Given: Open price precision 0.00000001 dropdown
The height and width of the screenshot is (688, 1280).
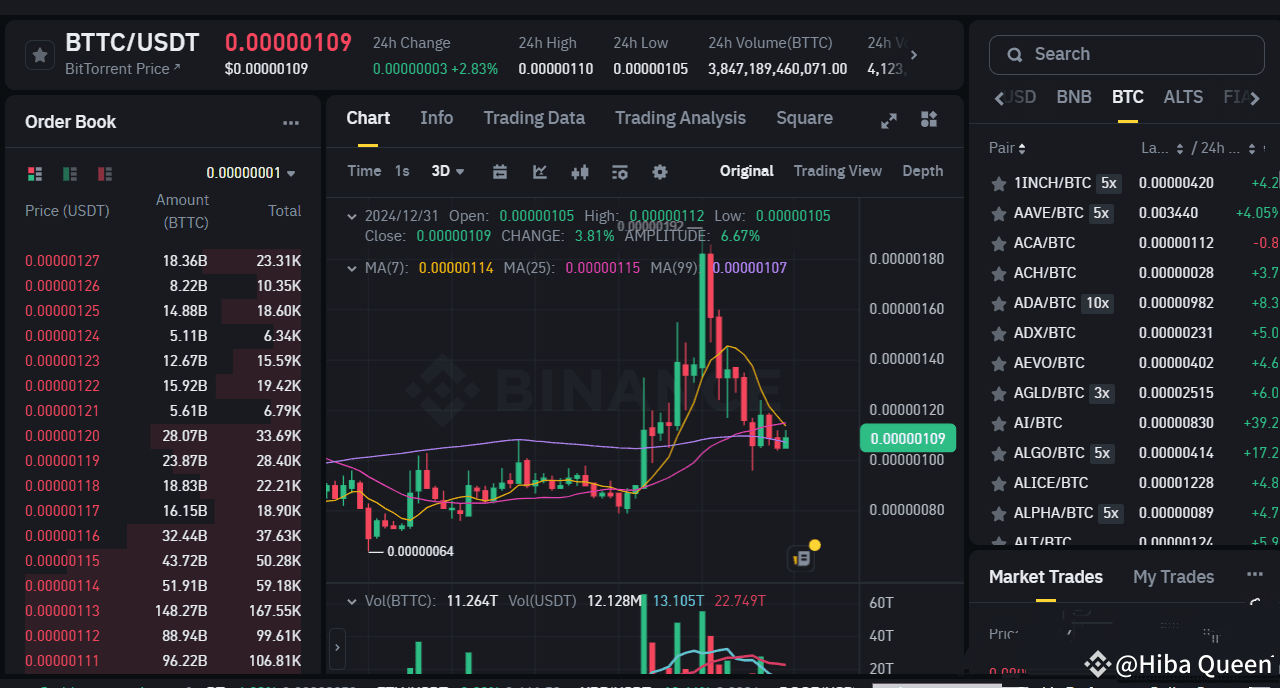Looking at the screenshot, I should tap(251, 173).
